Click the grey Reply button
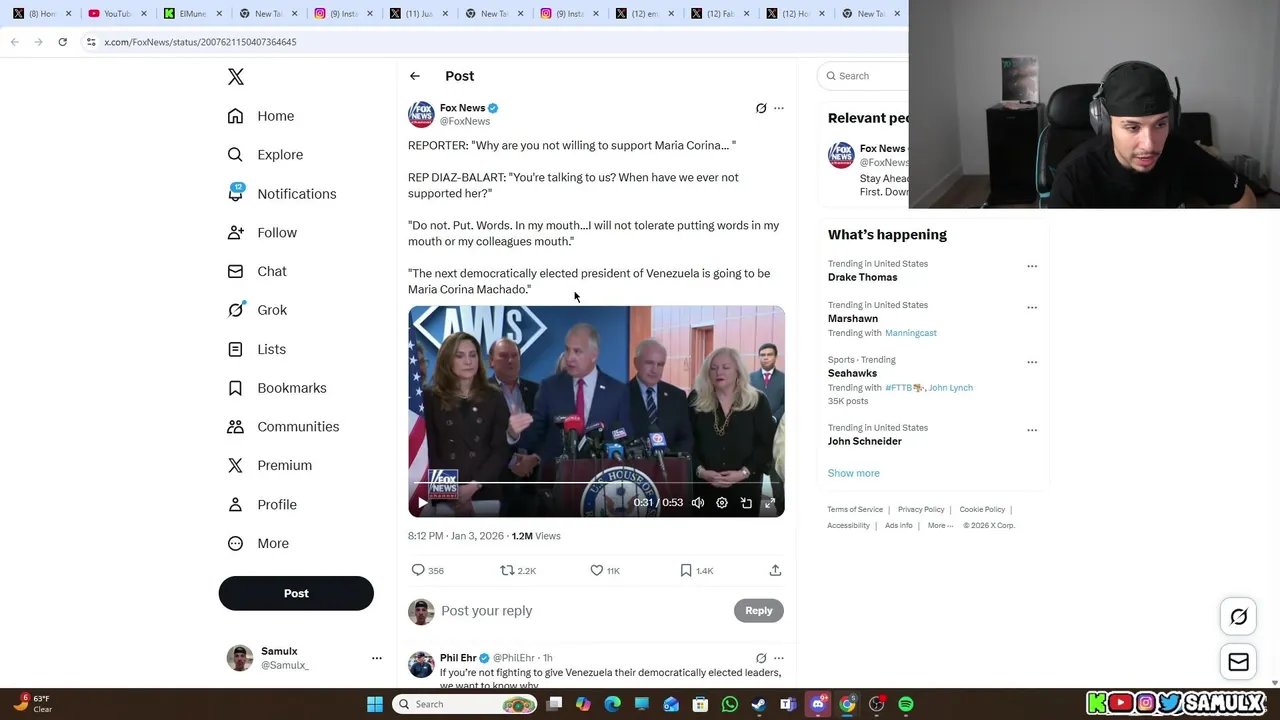The image size is (1280, 720). tap(759, 611)
